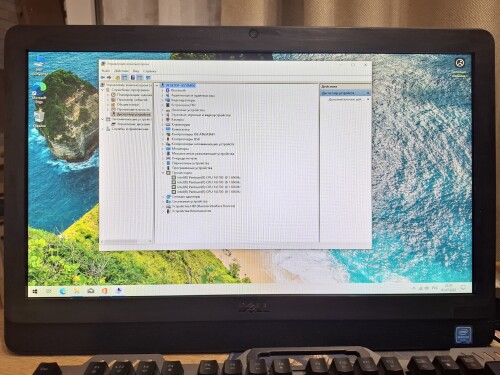Viewport: 500px width, 375px height.
Task: Select the first Intel Pentium CPU entry
Action: [x=206, y=178]
